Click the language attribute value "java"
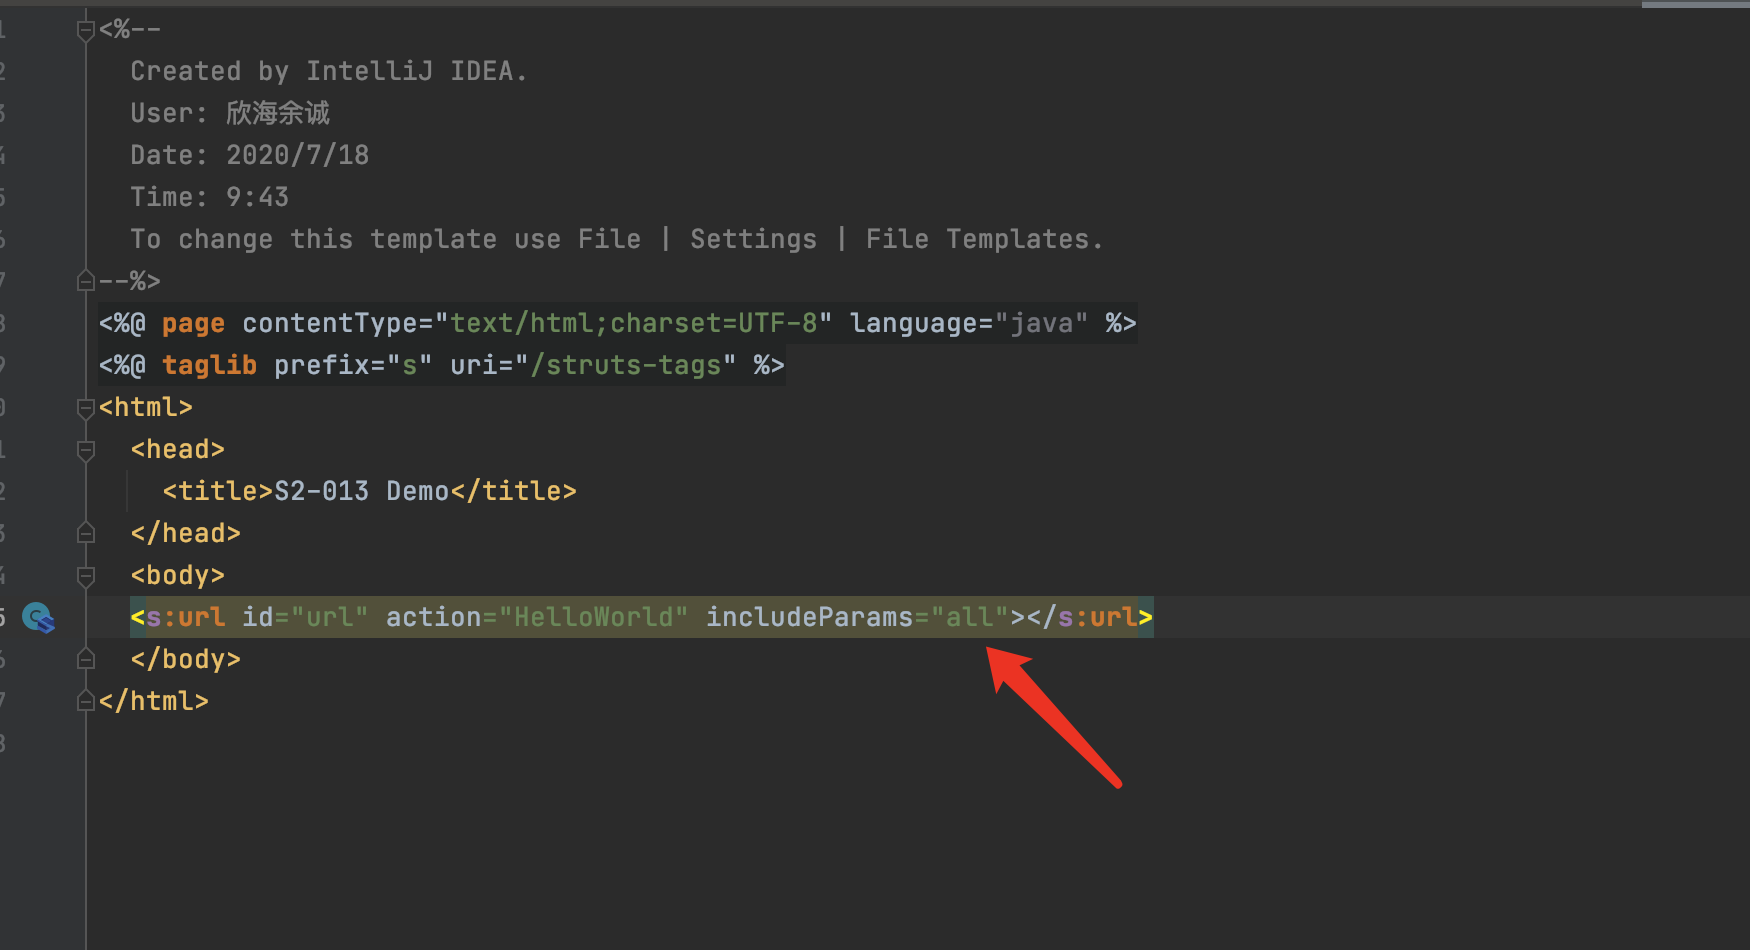 pos(1042,323)
